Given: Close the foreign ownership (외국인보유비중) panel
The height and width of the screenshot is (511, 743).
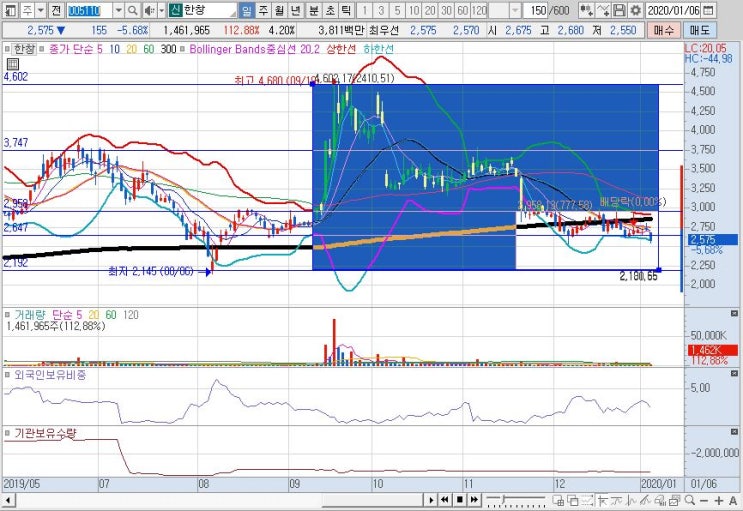Looking at the screenshot, I should (x=734, y=374).
